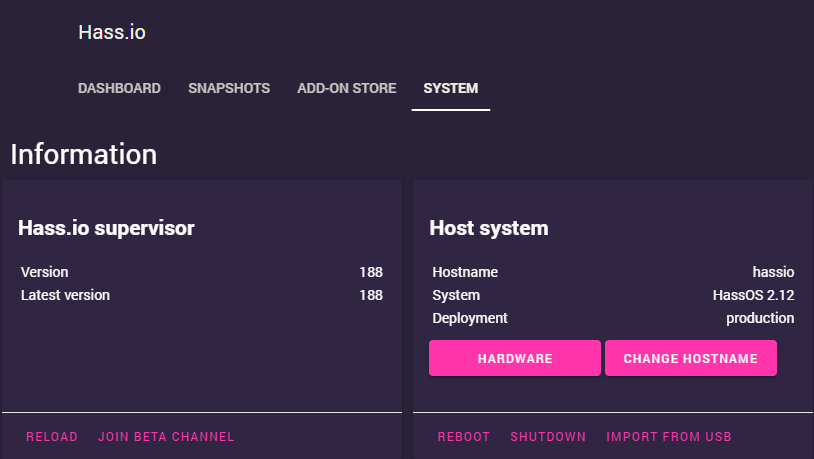814x459 pixels.
Task: Click the Latest version row value
Action: click(x=371, y=295)
